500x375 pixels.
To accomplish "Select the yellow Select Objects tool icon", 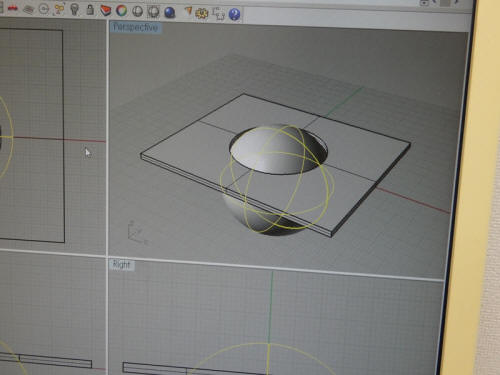I will (59, 9).
